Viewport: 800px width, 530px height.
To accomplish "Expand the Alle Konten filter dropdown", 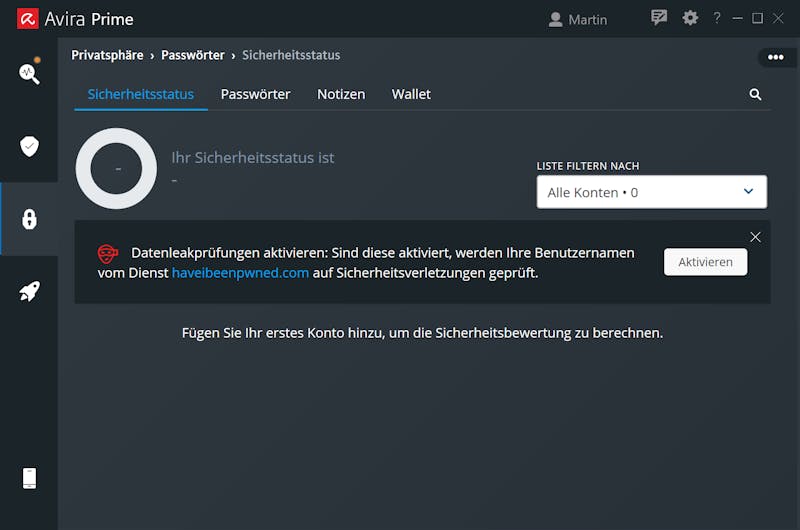I will (x=652, y=192).
